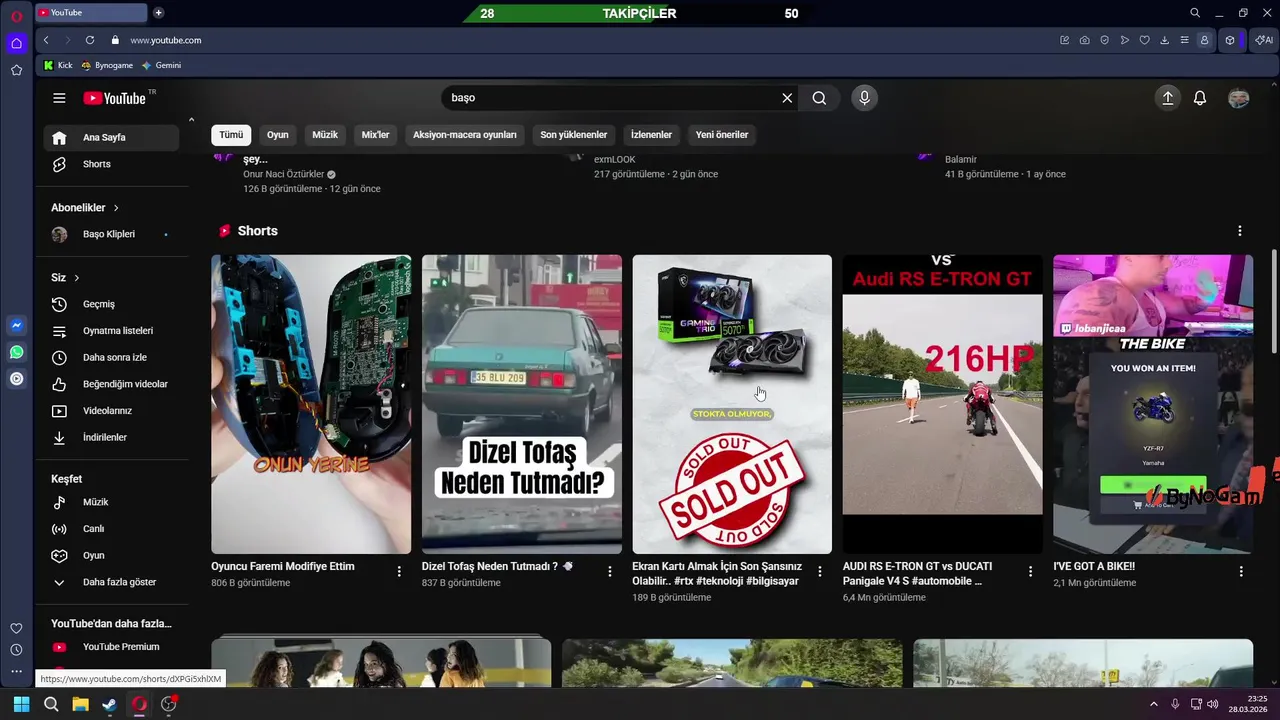The image size is (1280, 720).
Task: Open the Gemini bookmark
Action: pos(161,65)
